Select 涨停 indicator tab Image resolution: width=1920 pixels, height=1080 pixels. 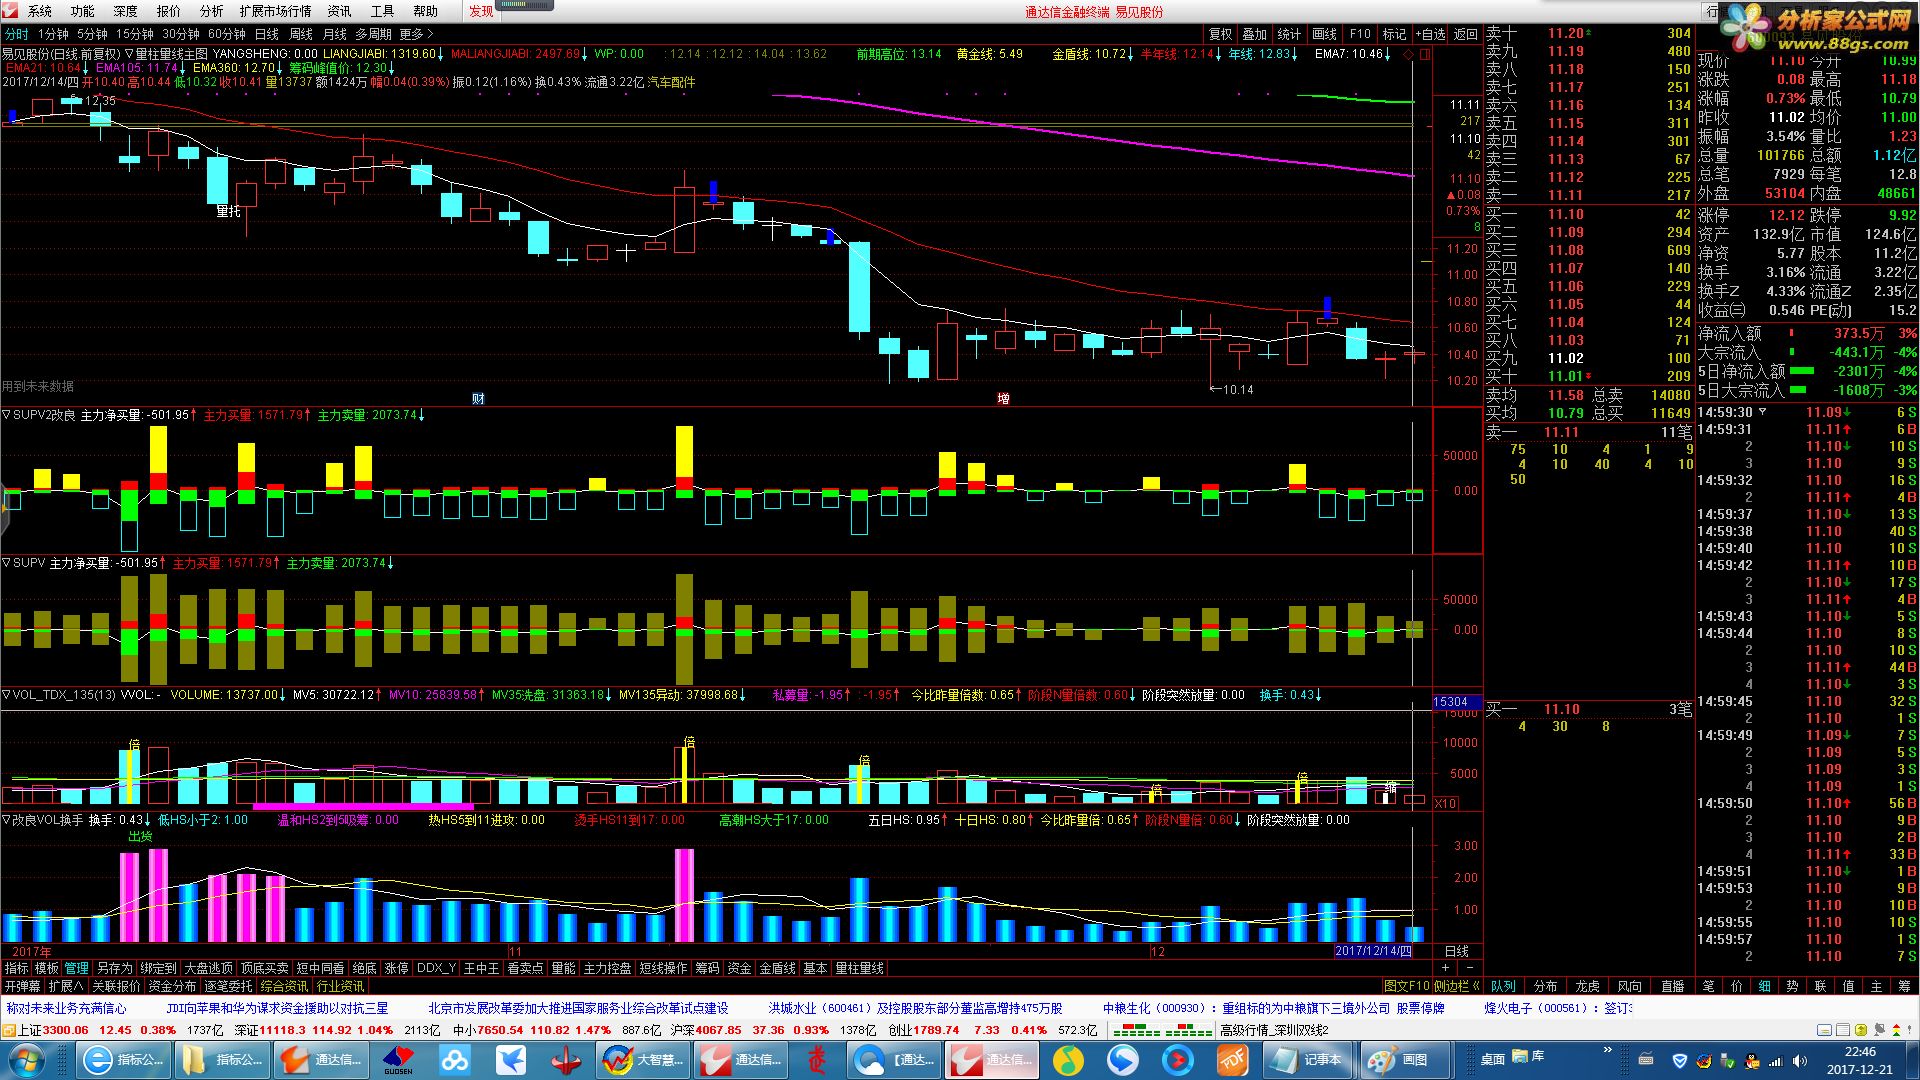[397, 968]
